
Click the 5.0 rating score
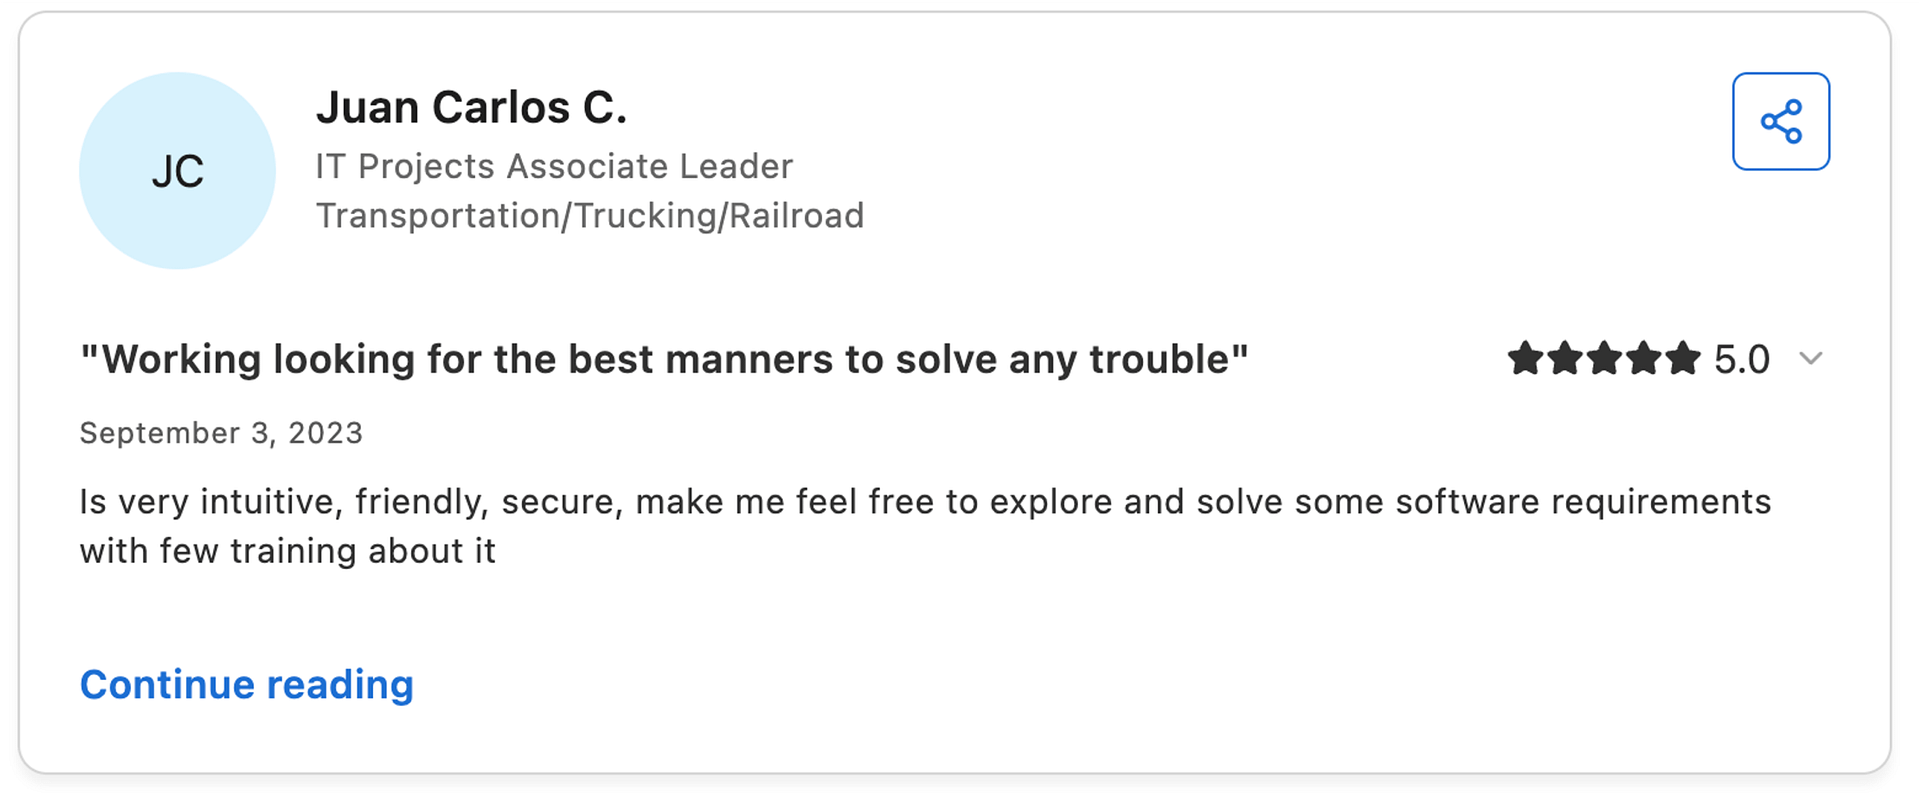1742,359
